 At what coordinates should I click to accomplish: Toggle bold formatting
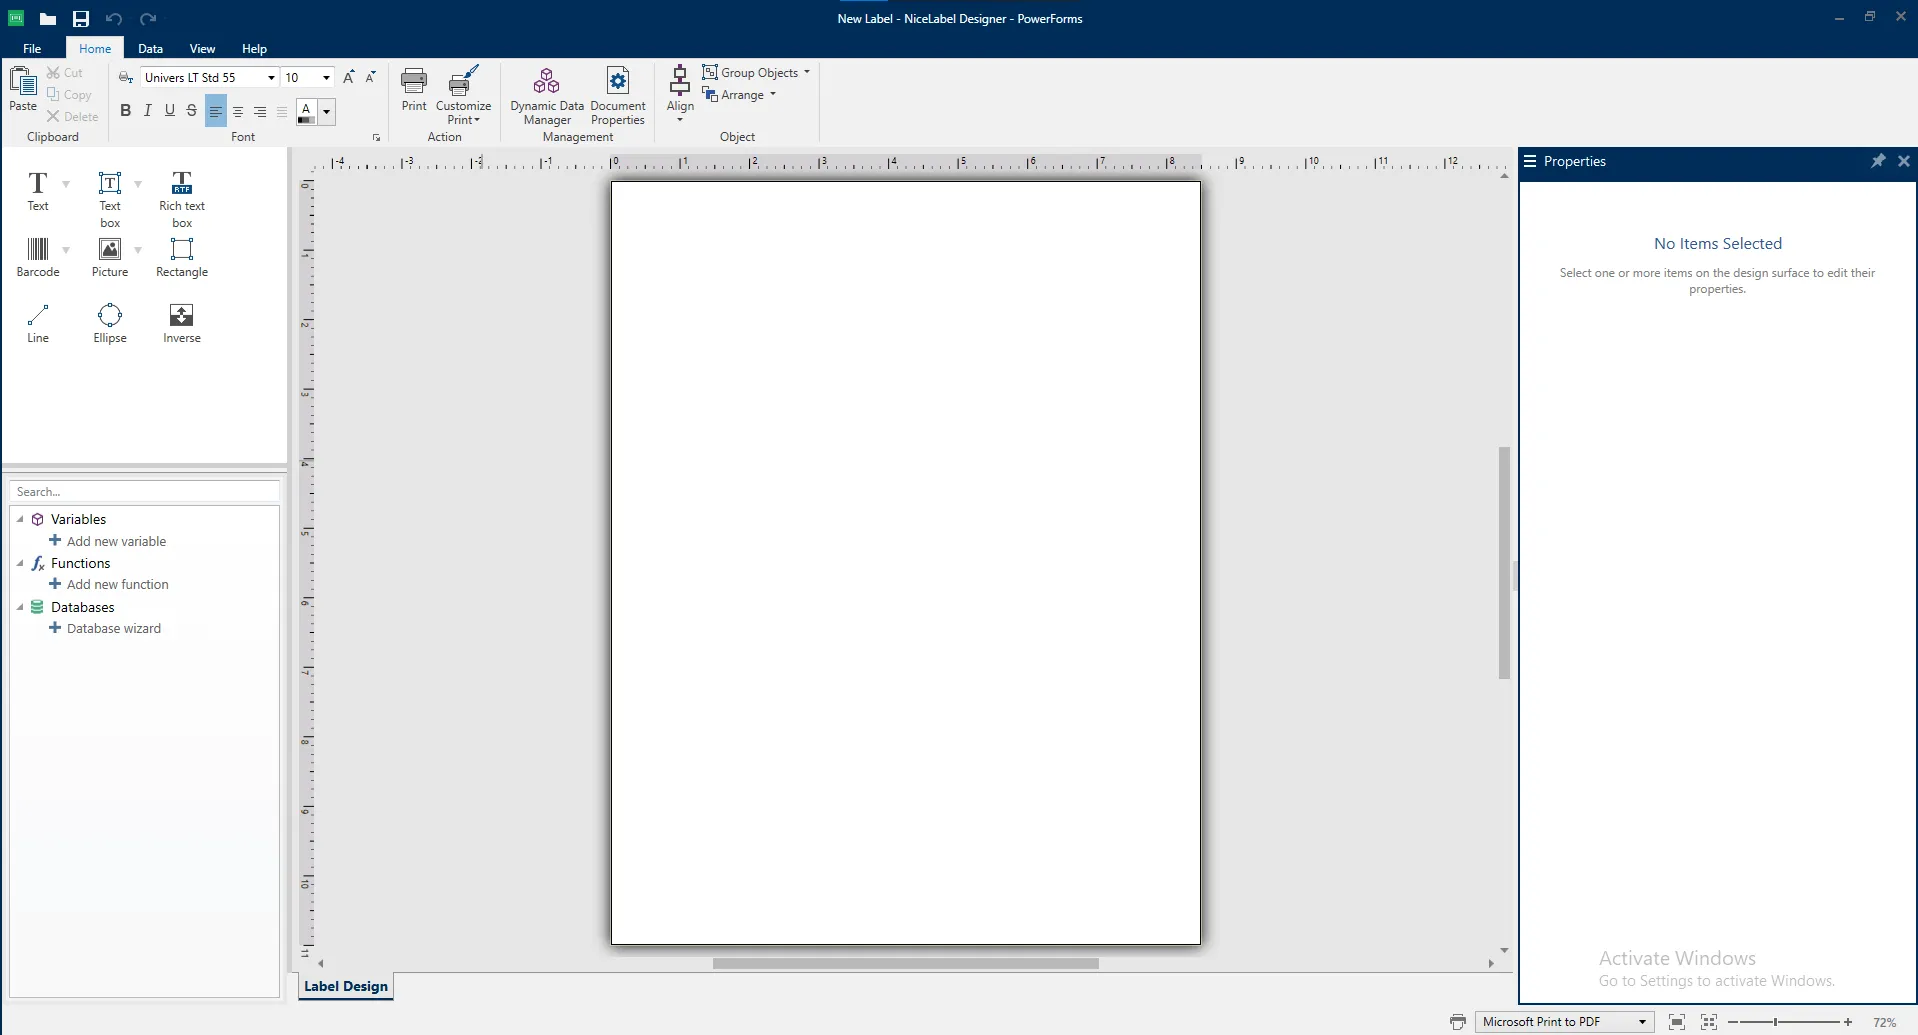click(125, 111)
